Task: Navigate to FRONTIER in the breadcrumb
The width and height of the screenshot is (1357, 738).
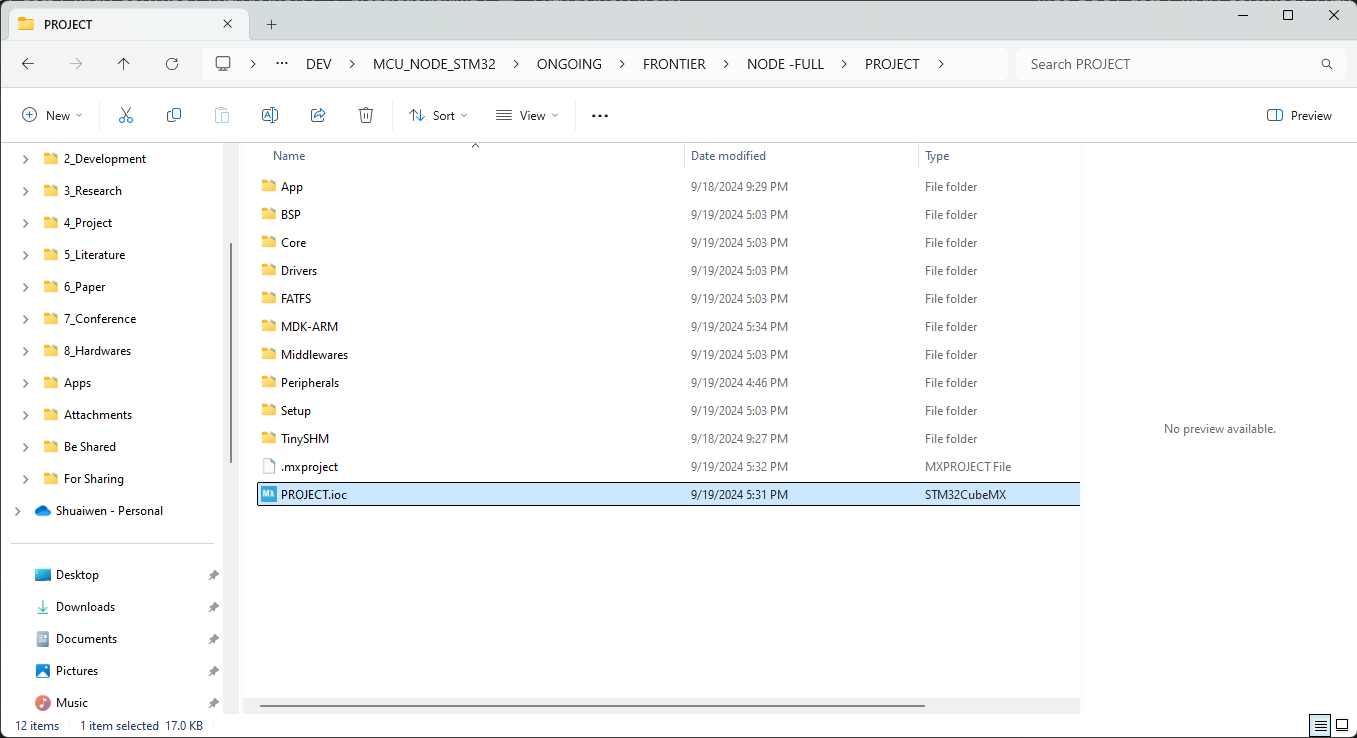Action: tap(674, 64)
